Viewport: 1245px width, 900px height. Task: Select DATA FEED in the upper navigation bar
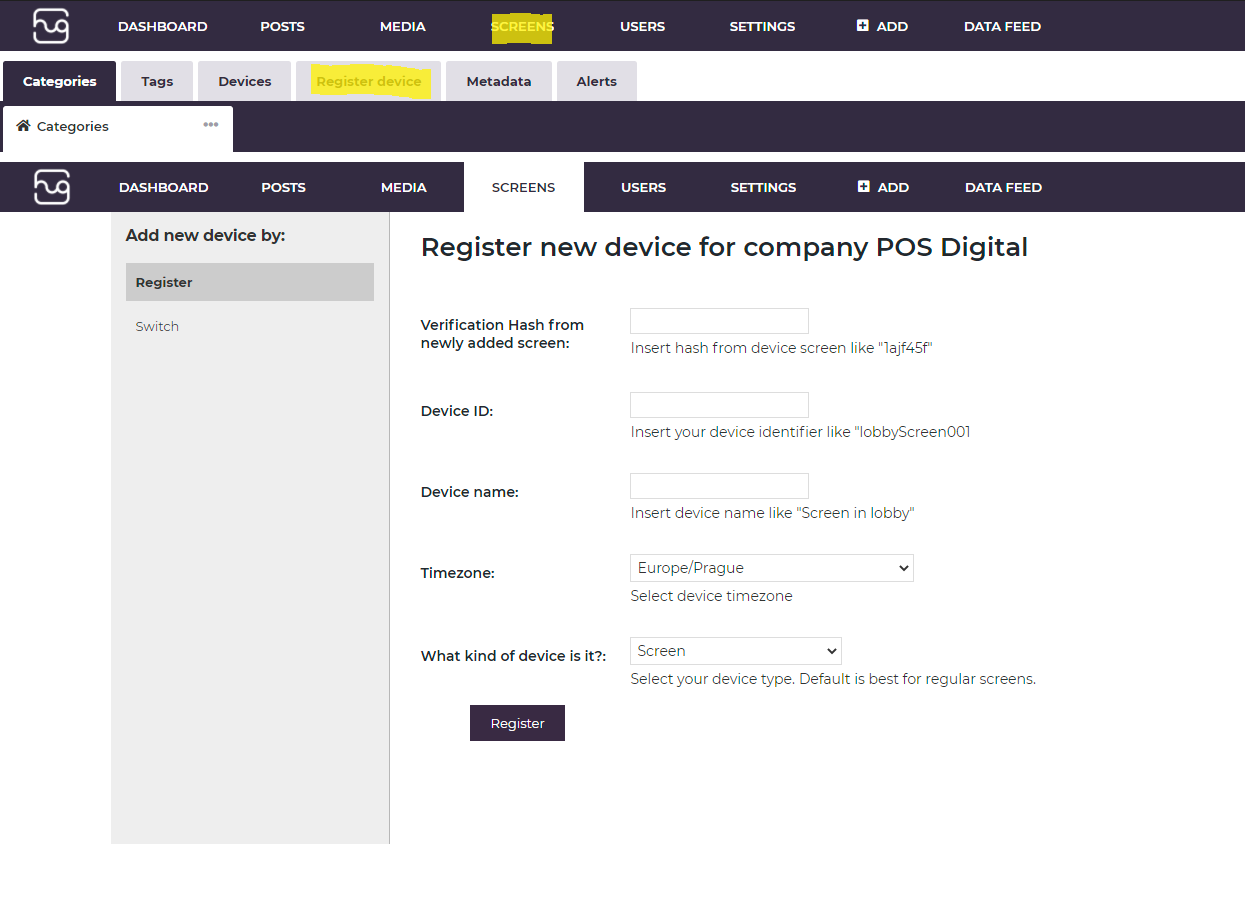[x=1003, y=26]
